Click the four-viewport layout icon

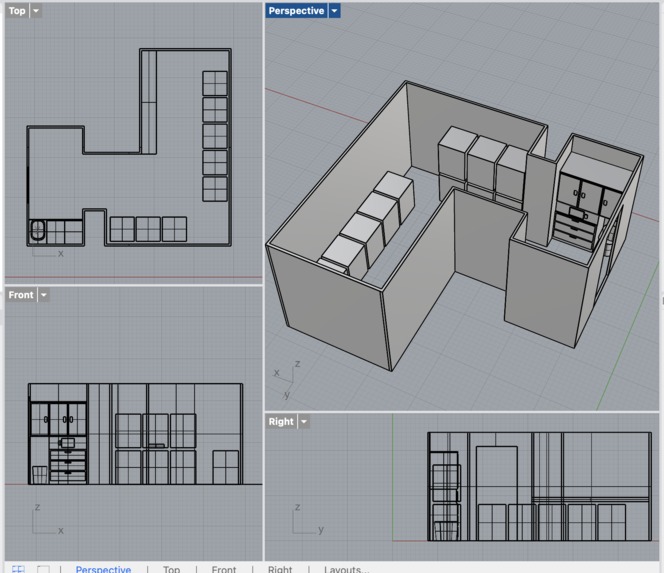18,569
